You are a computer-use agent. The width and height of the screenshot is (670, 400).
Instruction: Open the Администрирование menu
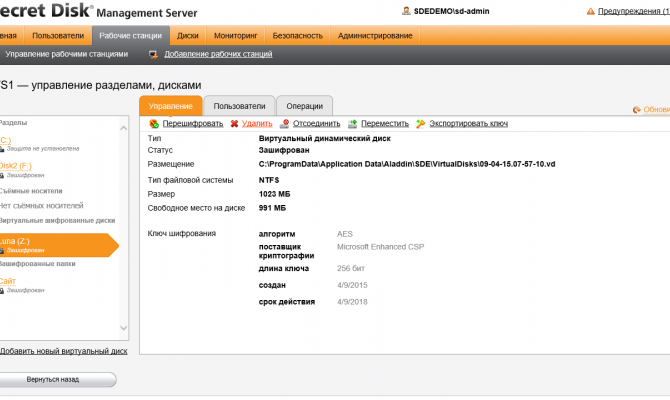375,36
